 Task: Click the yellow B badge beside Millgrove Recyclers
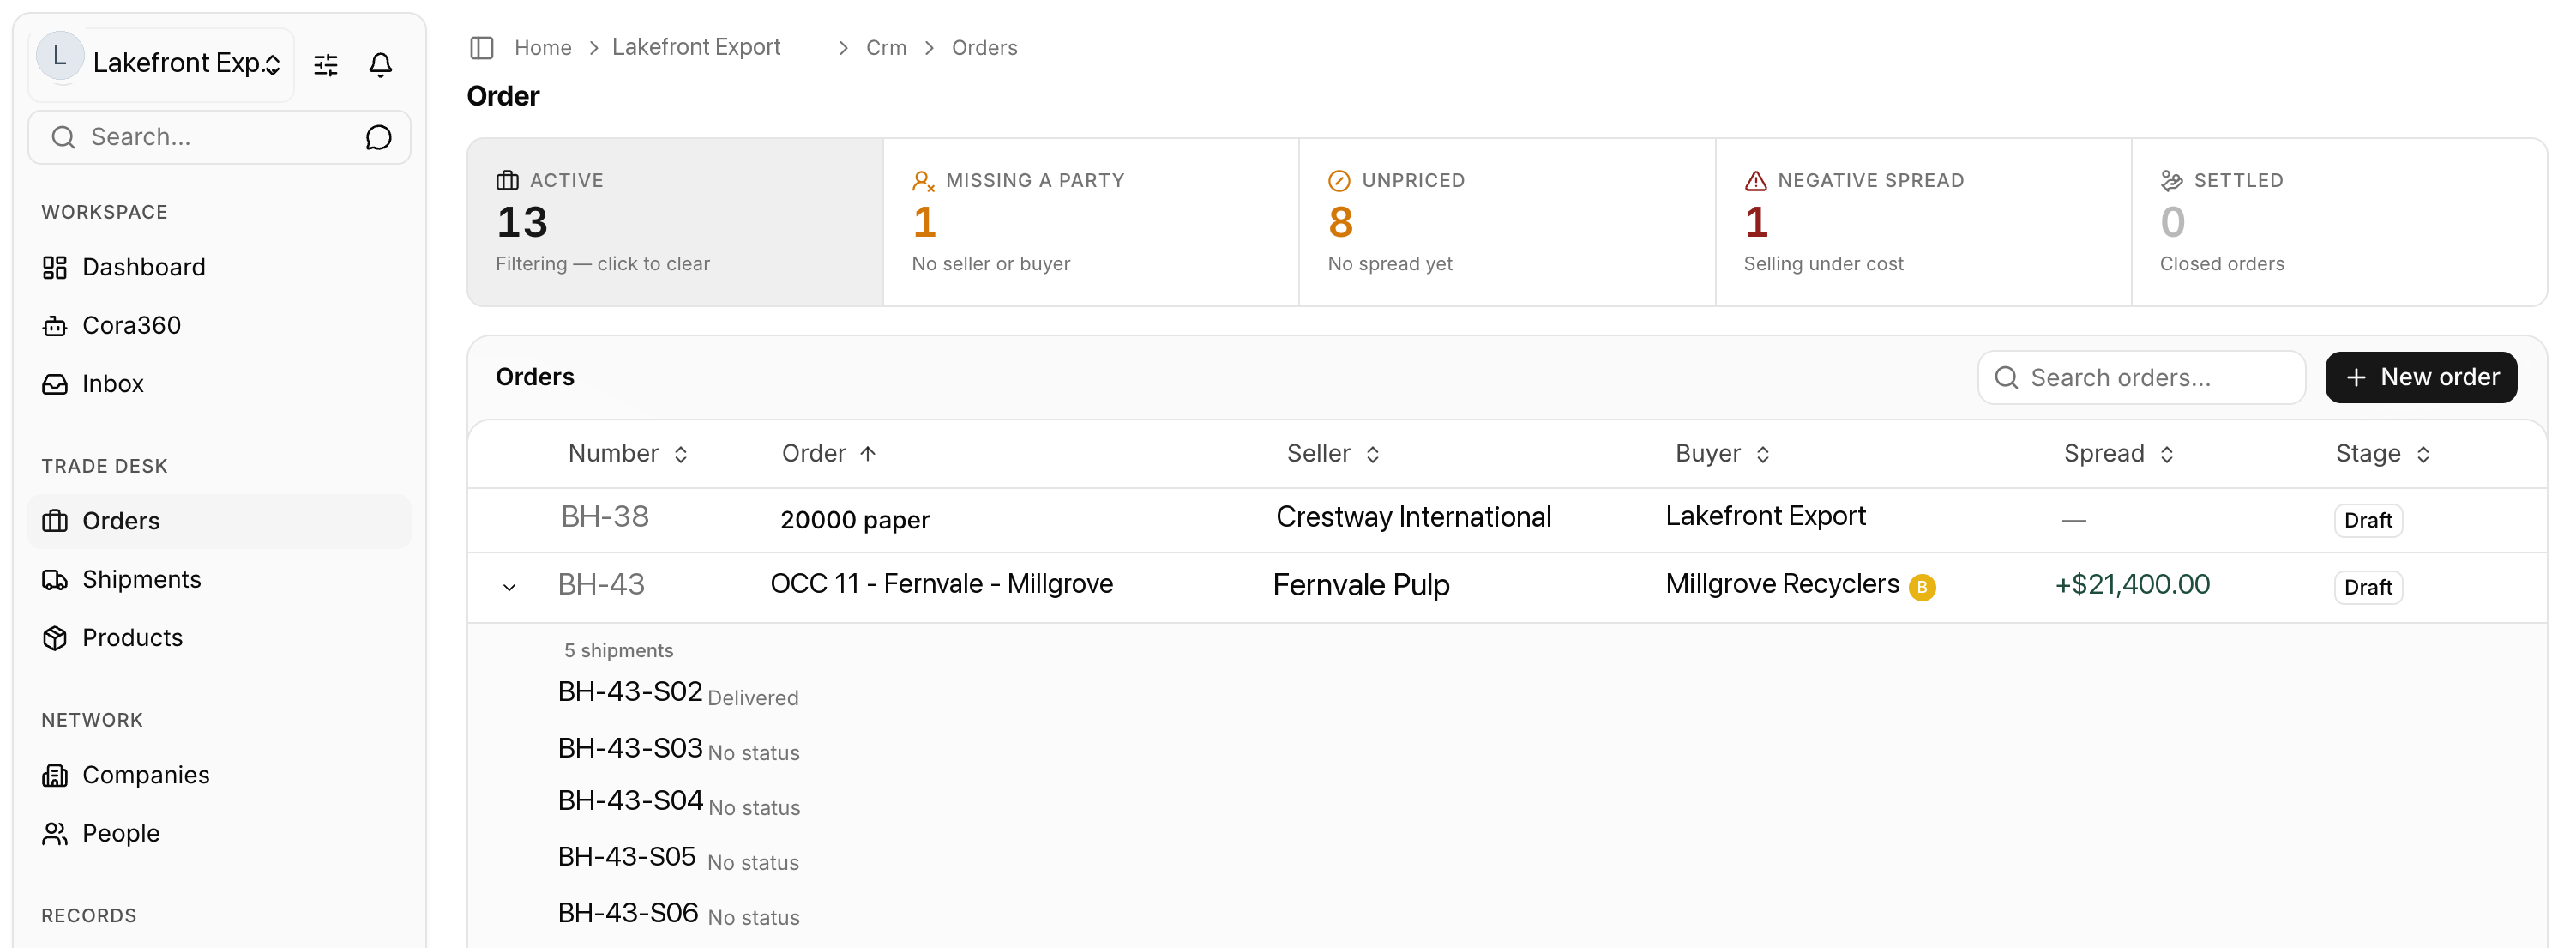1922,587
